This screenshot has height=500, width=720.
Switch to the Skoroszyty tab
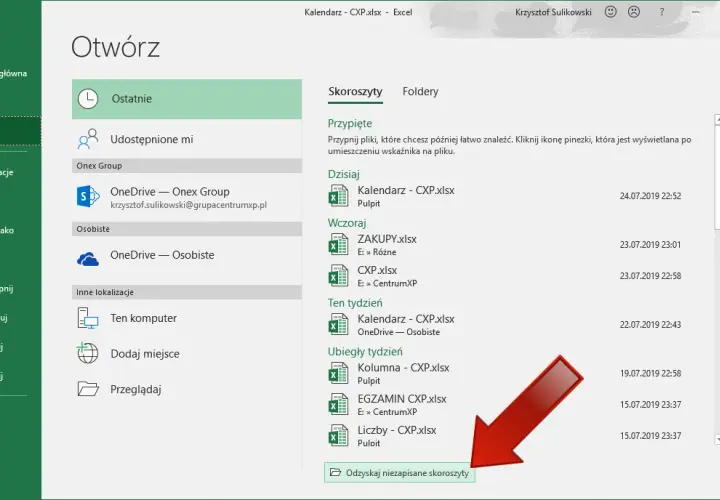(355, 91)
